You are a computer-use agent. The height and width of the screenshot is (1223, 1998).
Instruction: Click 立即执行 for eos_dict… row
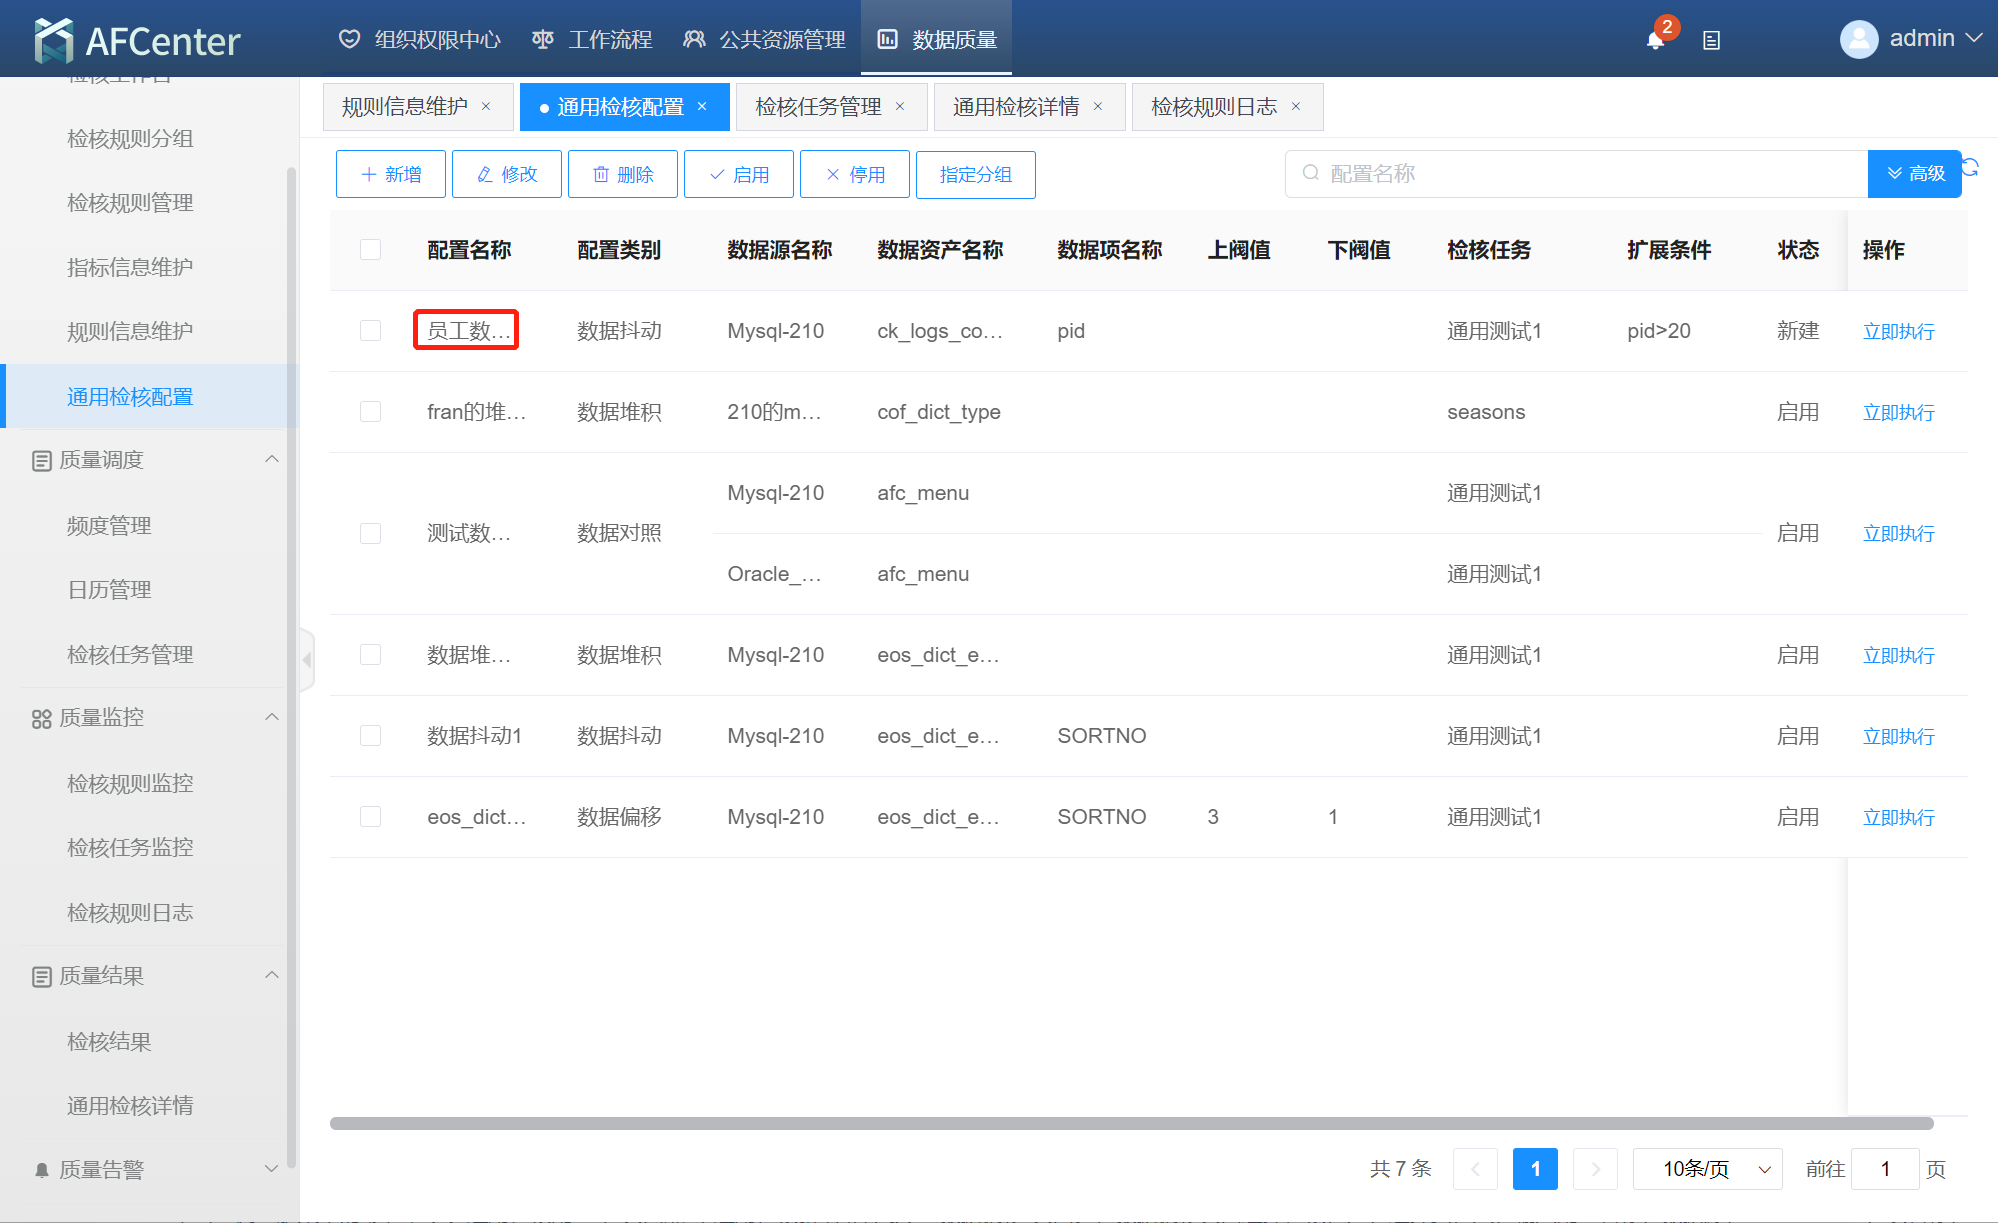(x=1898, y=817)
